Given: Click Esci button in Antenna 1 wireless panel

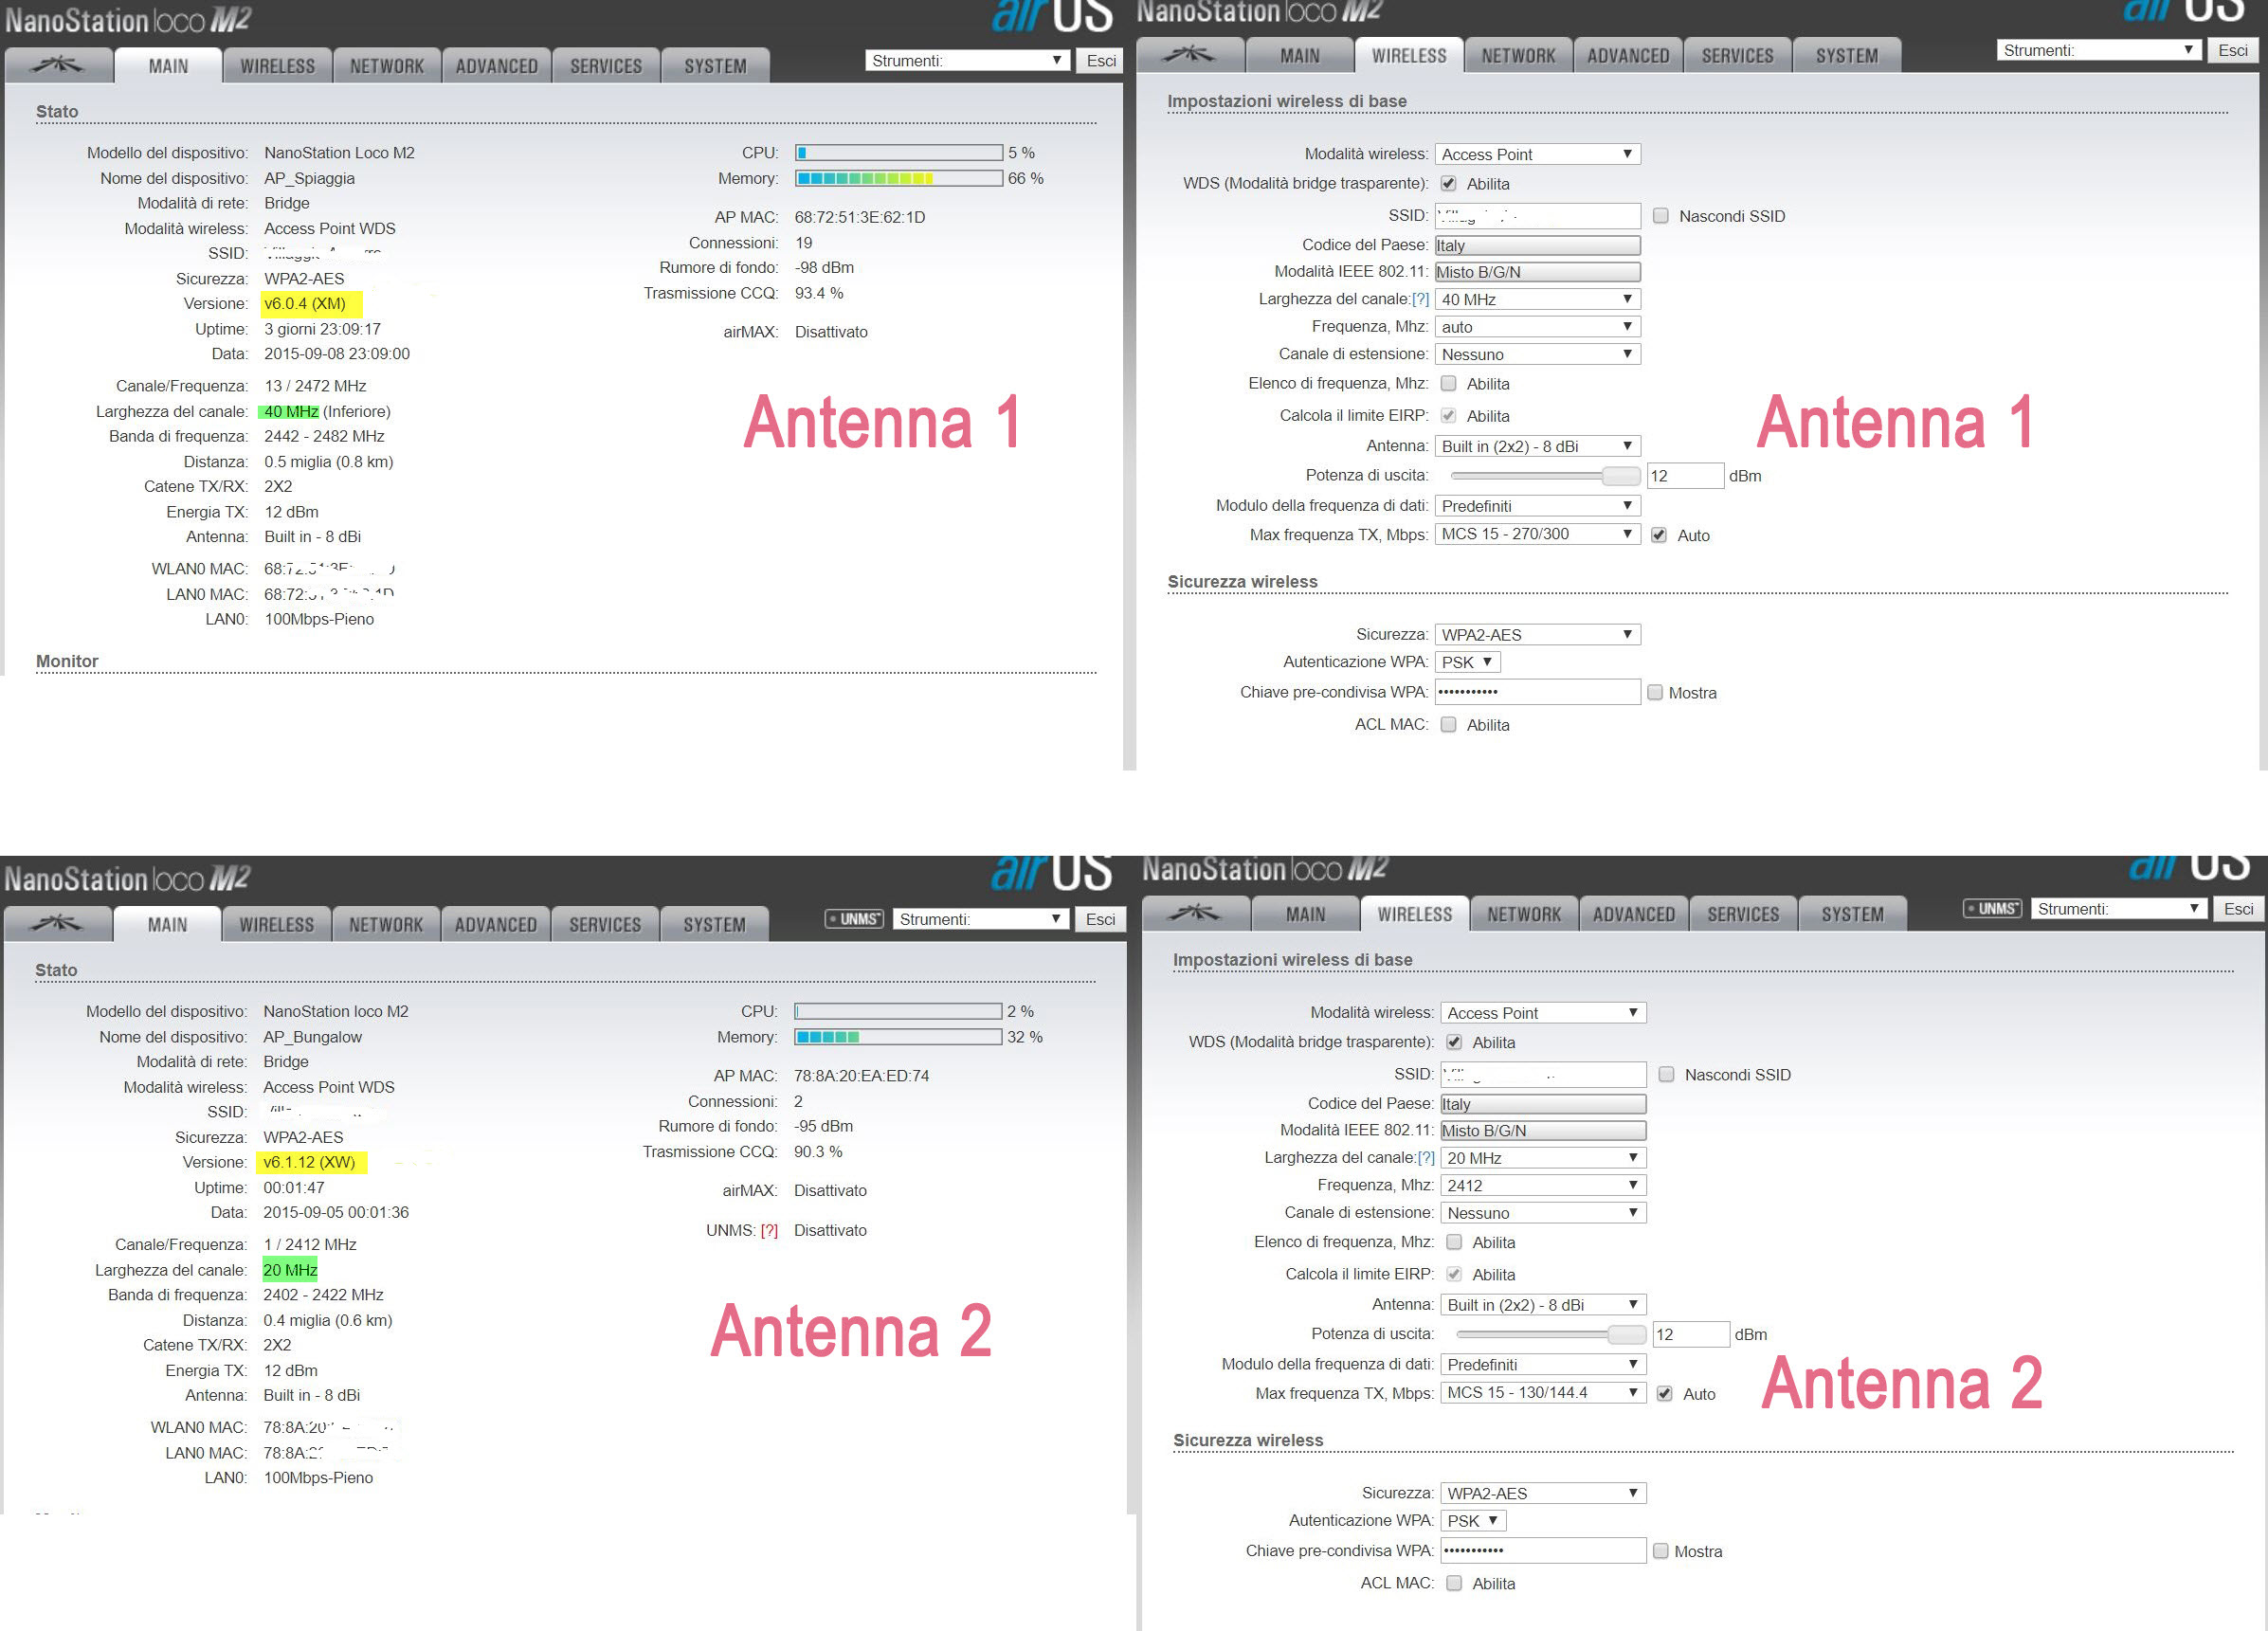Looking at the screenshot, I should click(x=2233, y=50).
